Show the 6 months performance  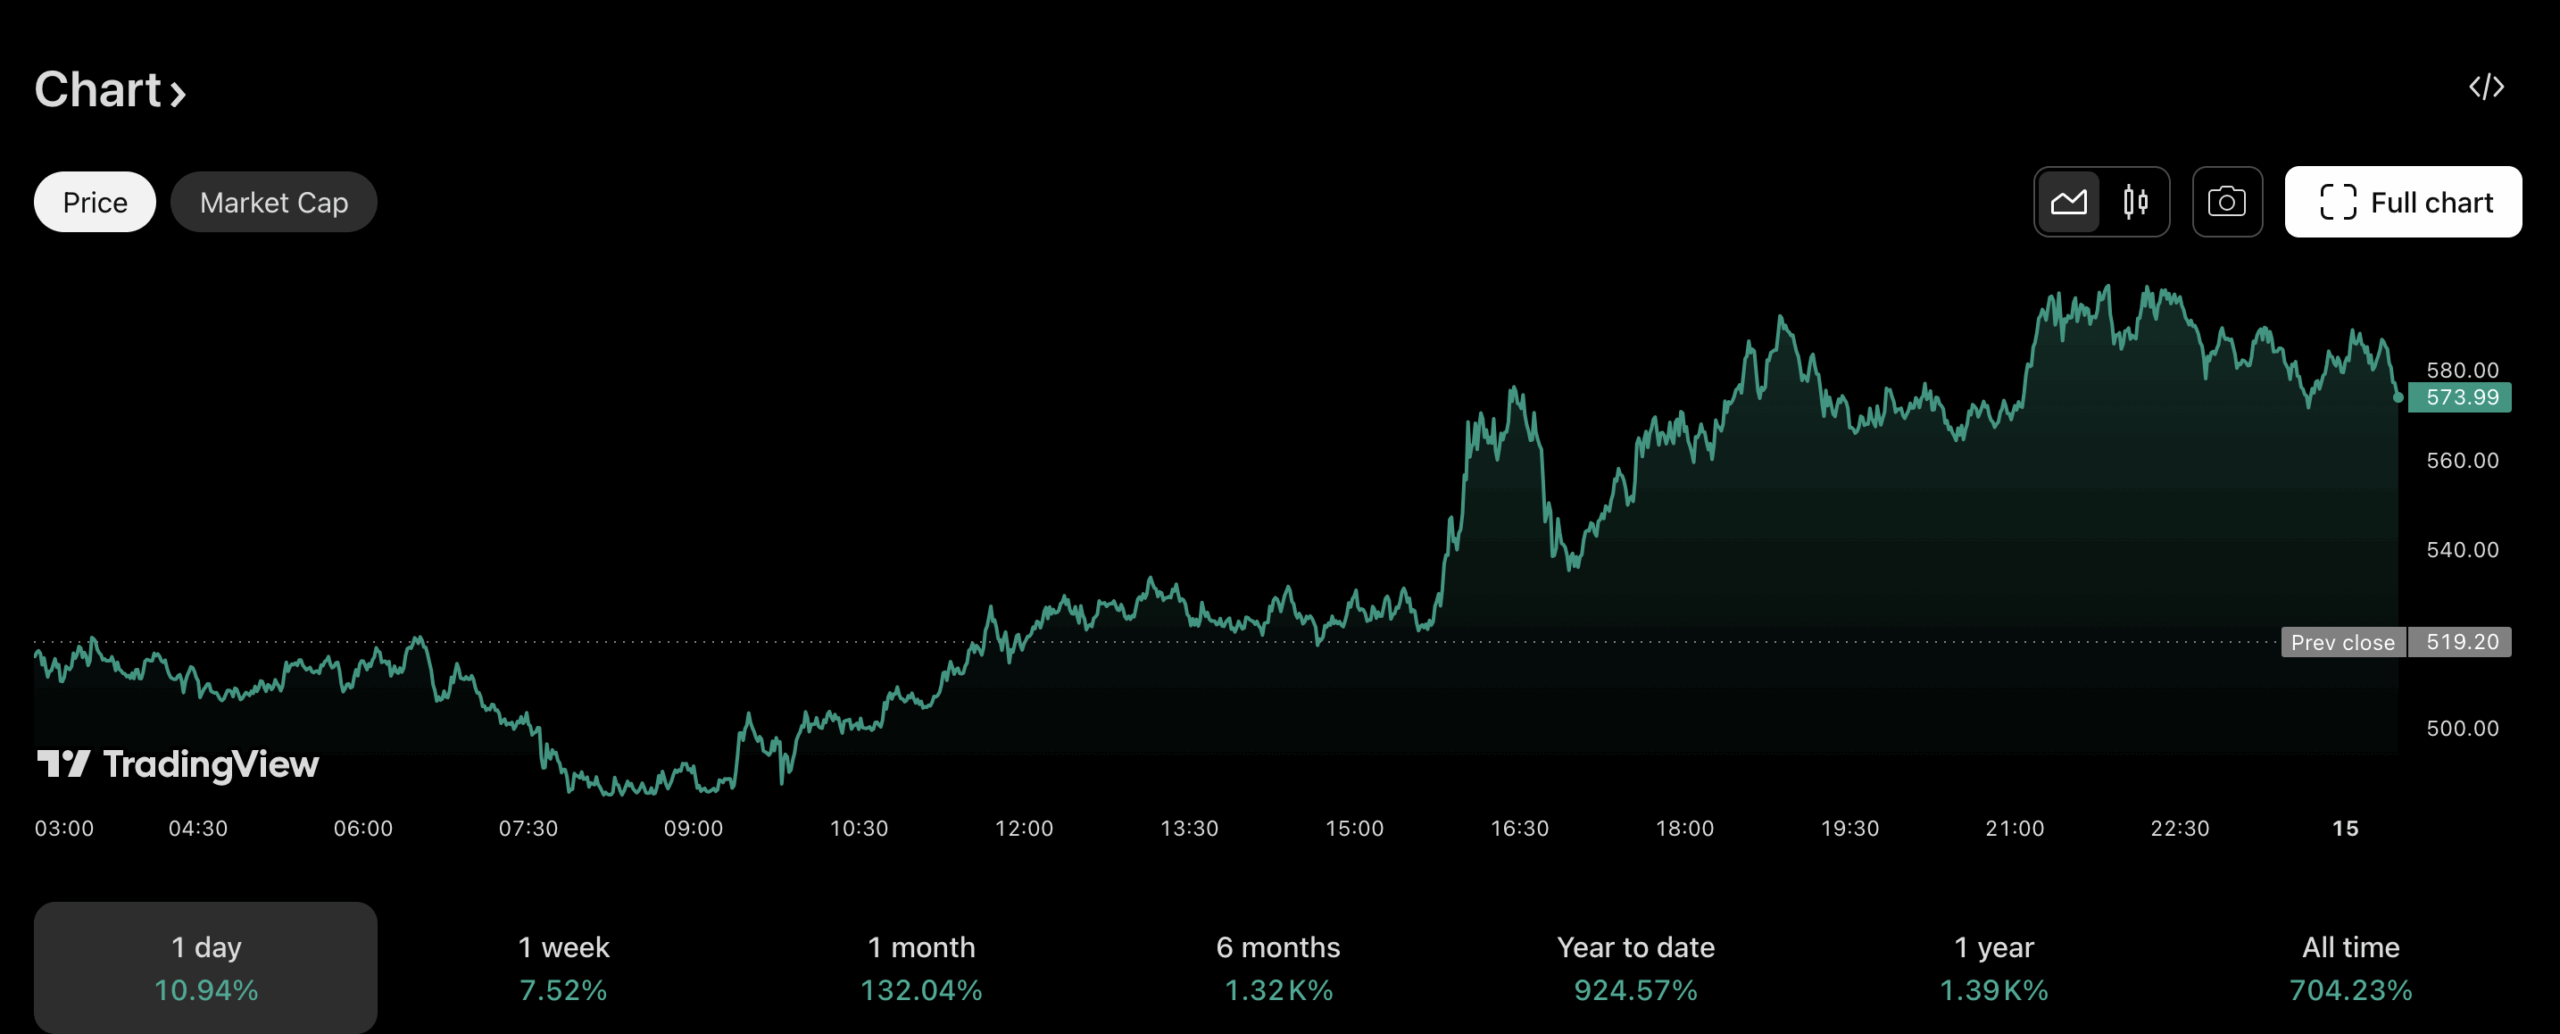click(1278, 967)
